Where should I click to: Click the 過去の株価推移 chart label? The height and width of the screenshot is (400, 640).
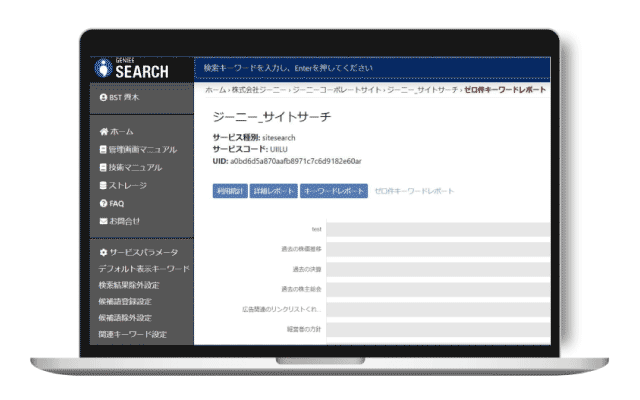[x=301, y=249]
